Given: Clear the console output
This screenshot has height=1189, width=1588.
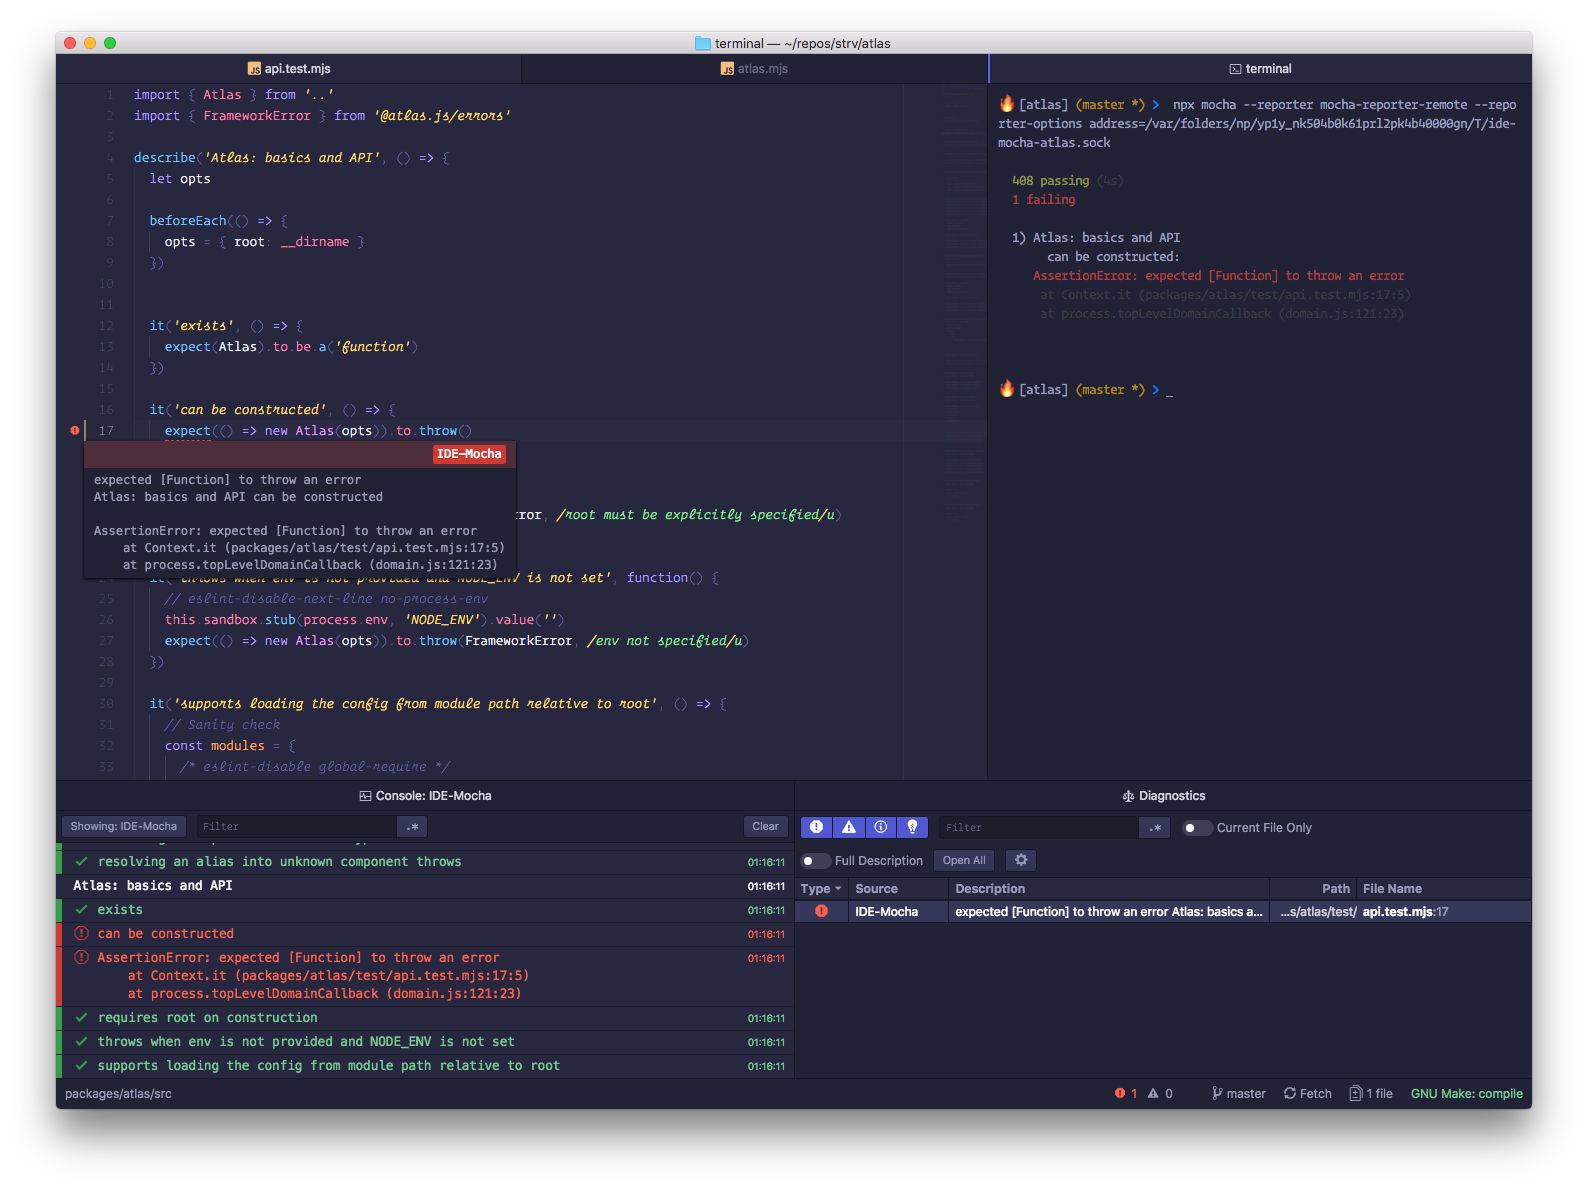Looking at the screenshot, I should [766, 826].
